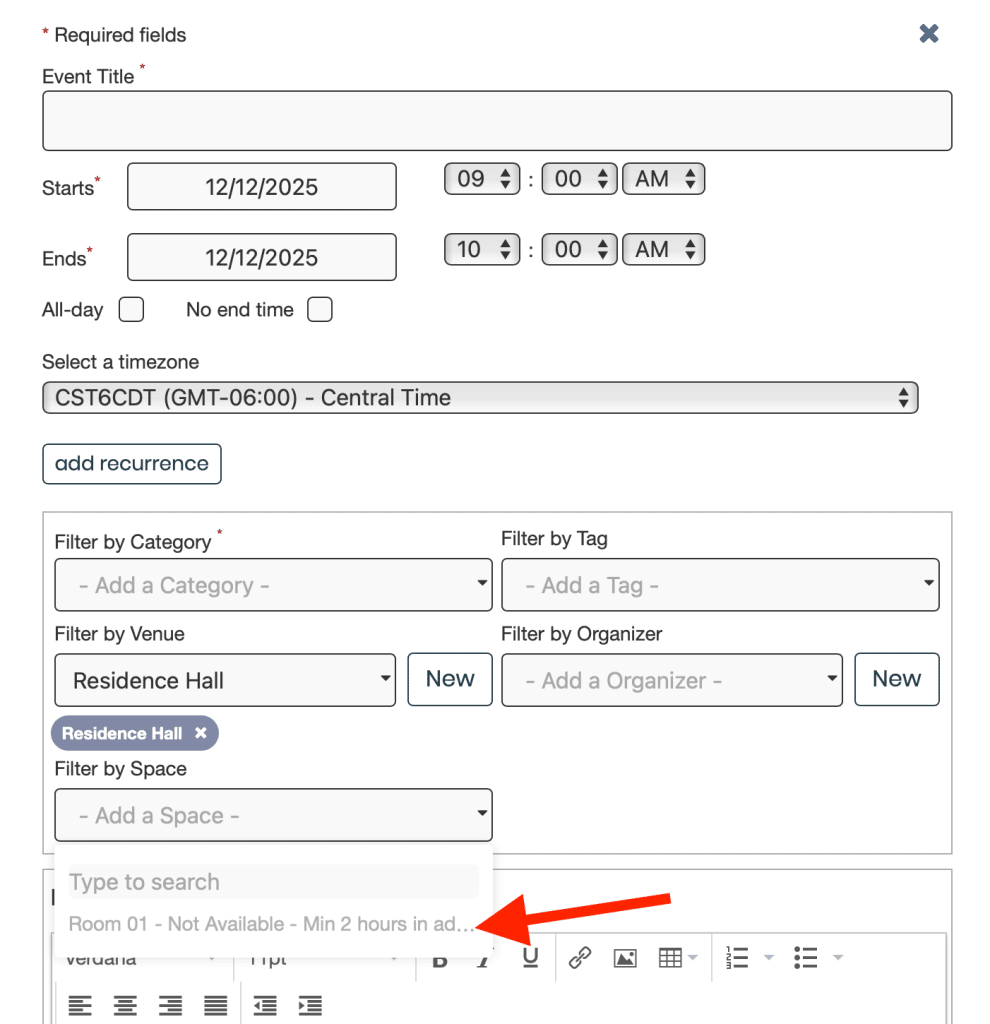Remove the Residence Hall venue tag
This screenshot has height=1024, width=990.
[201, 733]
